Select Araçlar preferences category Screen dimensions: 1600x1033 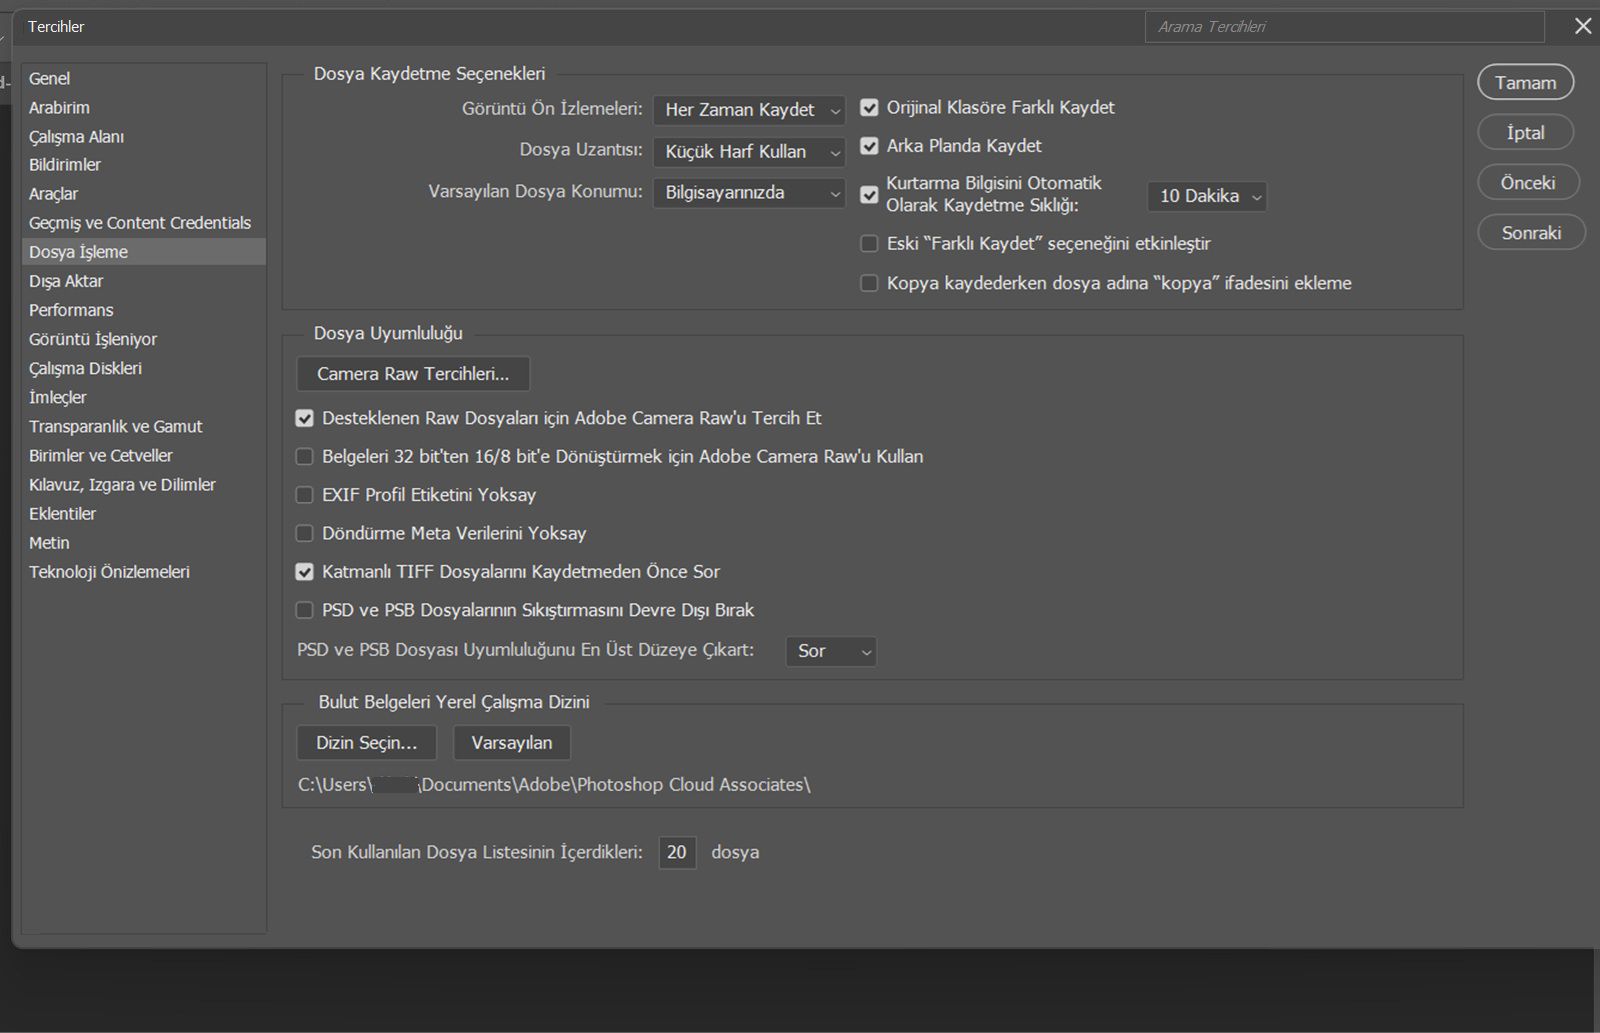(144, 194)
